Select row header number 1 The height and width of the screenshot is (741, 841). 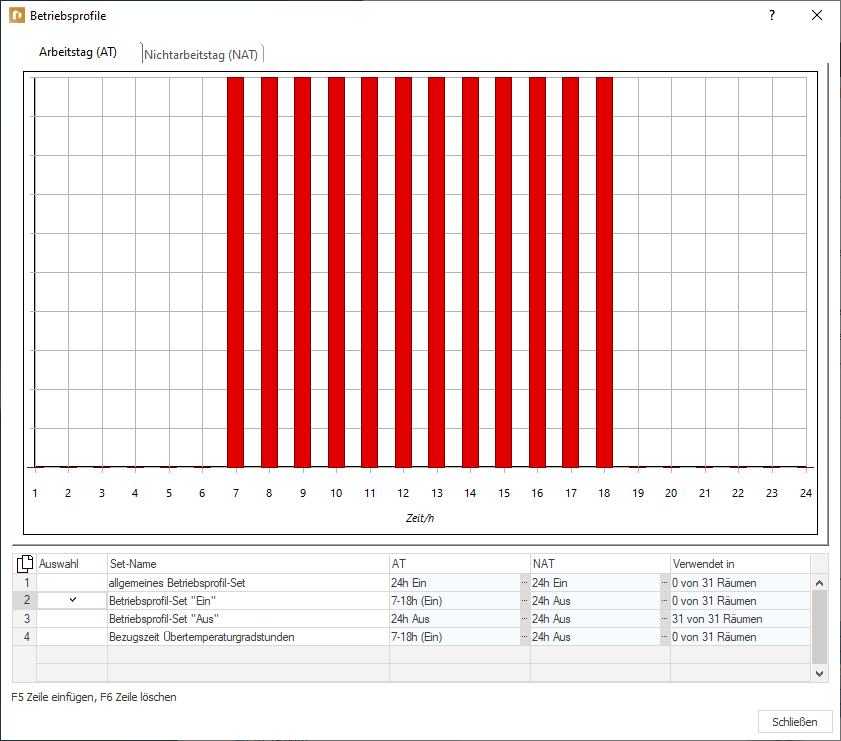(x=27, y=583)
